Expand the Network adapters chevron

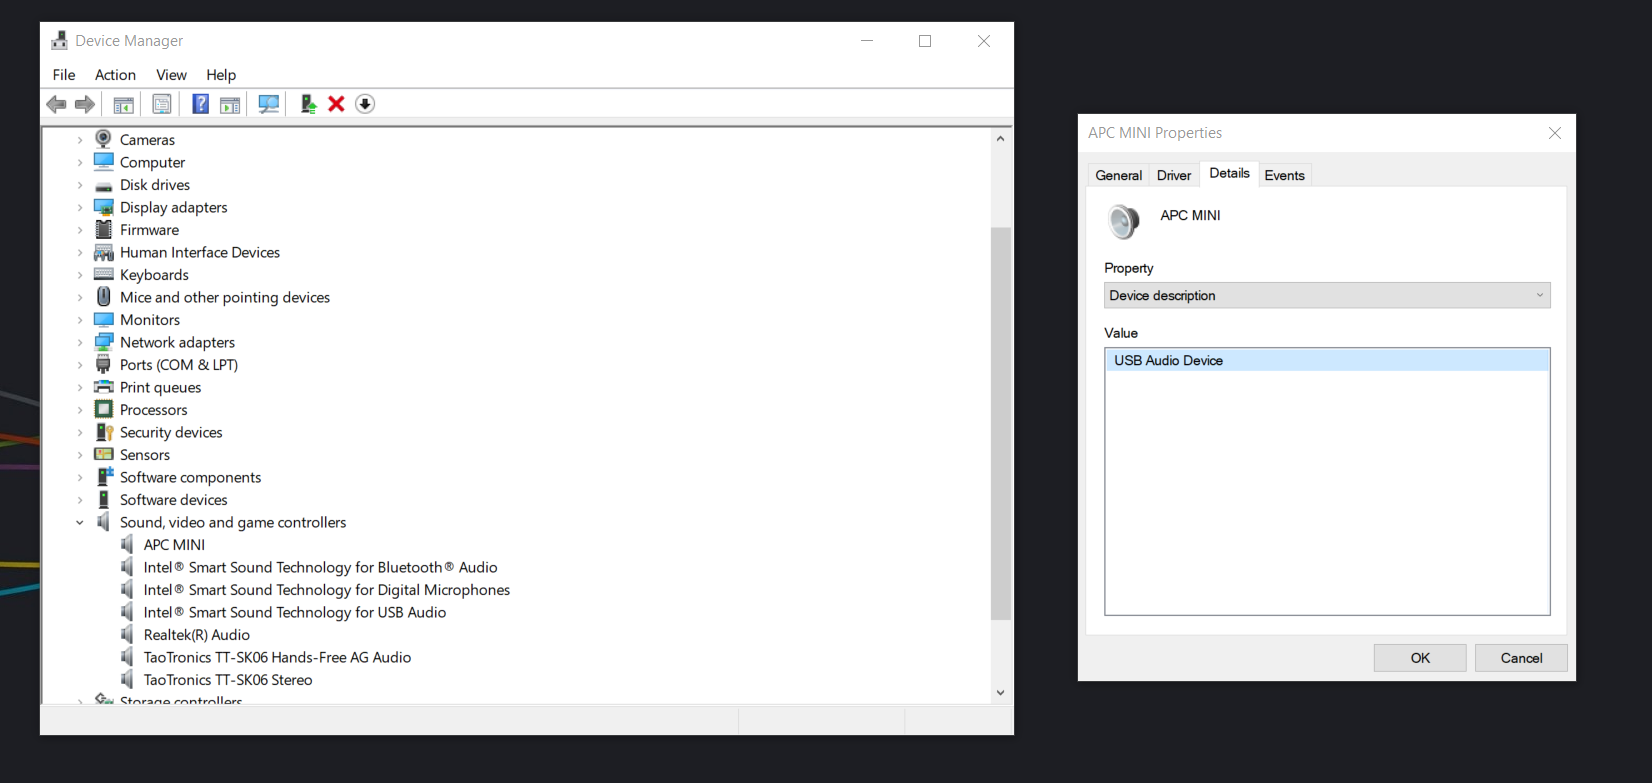pos(80,342)
